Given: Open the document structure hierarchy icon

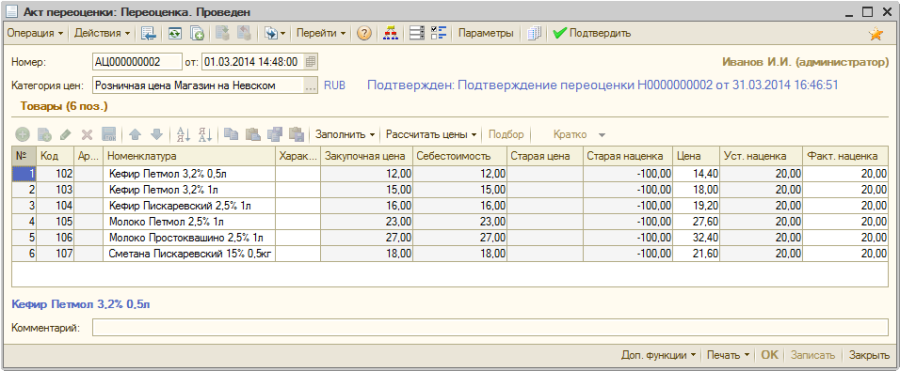Looking at the screenshot, I should (x=390, y=33).
